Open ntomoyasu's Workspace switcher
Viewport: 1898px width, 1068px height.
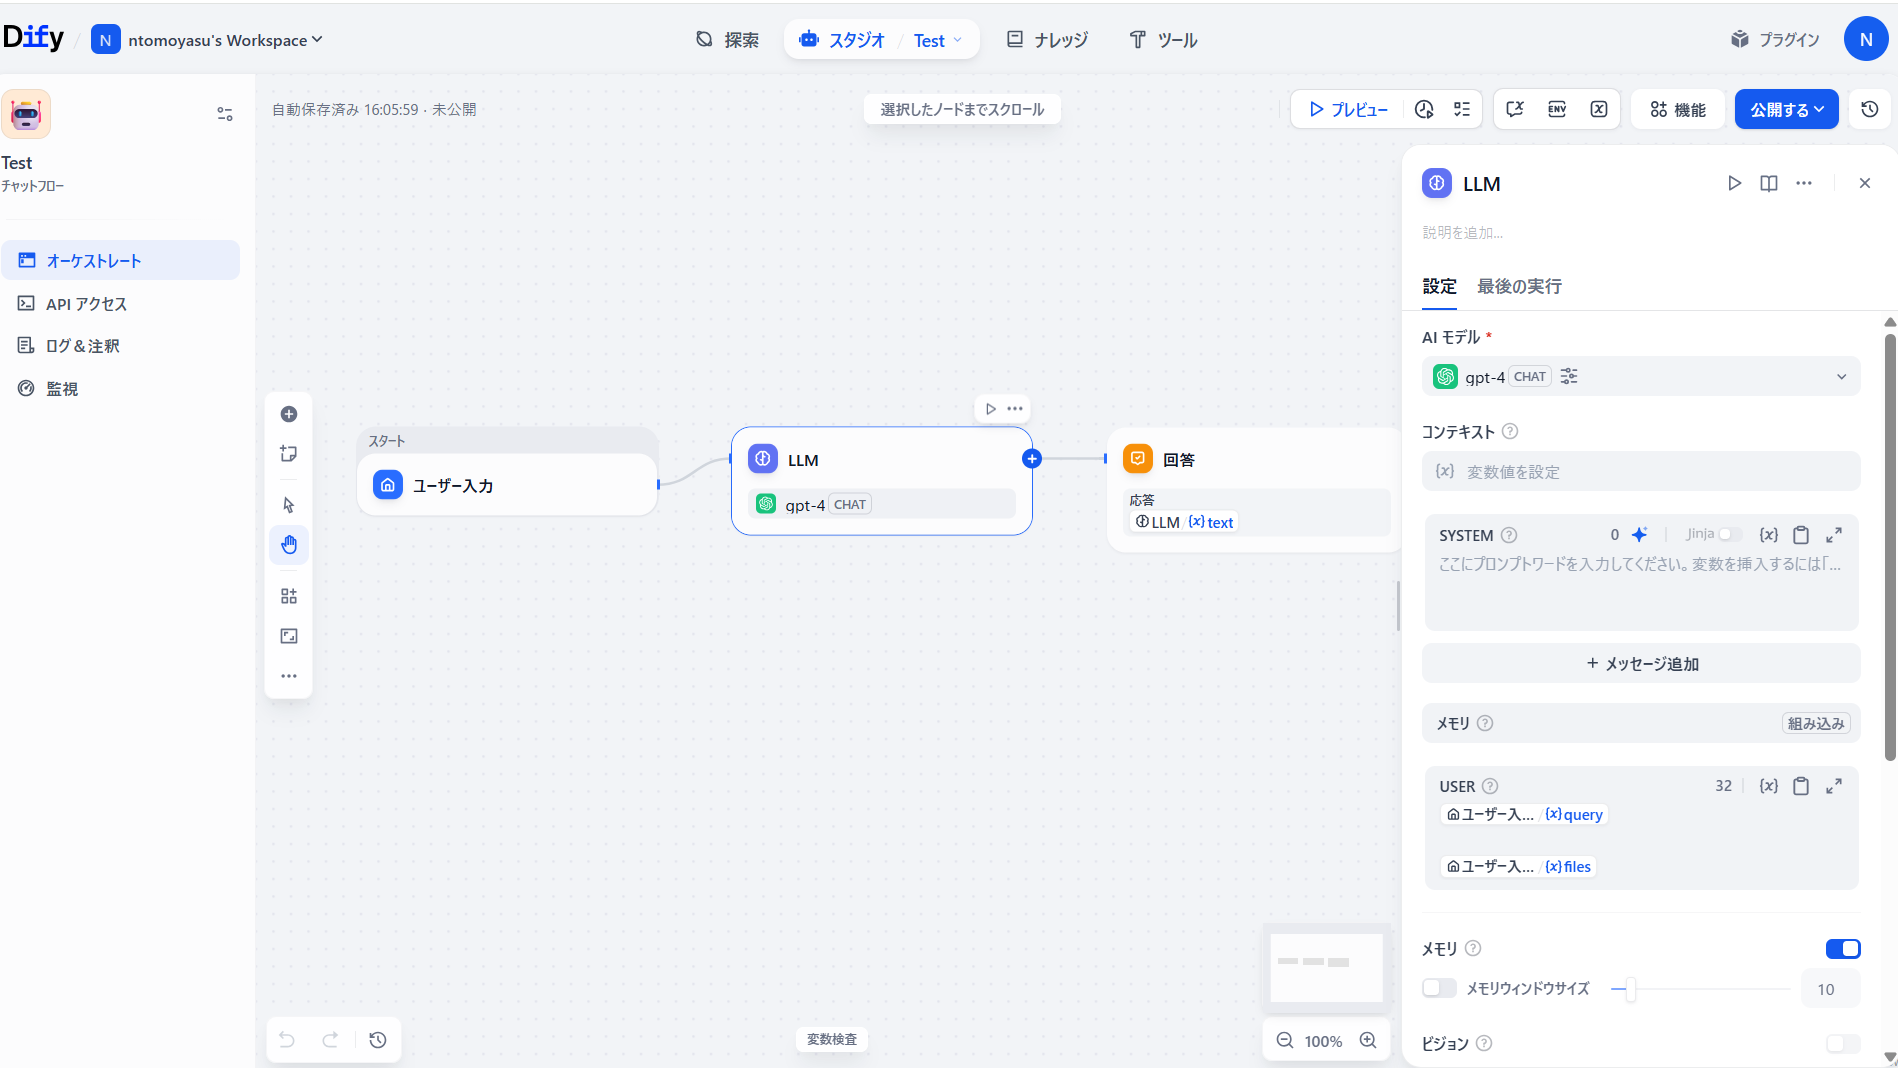tap(207, 40)
